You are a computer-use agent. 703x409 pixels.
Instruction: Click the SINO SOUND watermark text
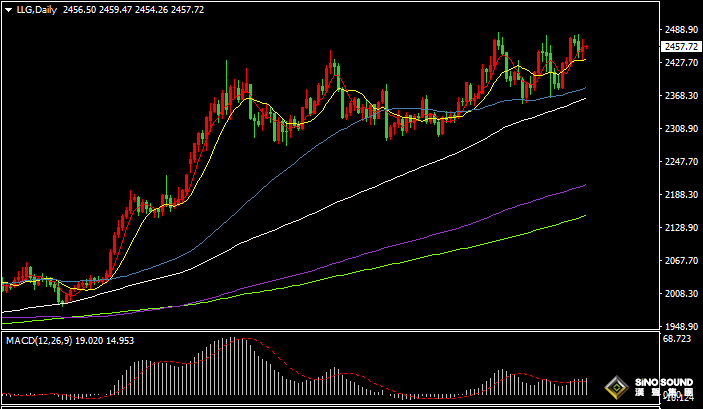[x=655, y=383]
